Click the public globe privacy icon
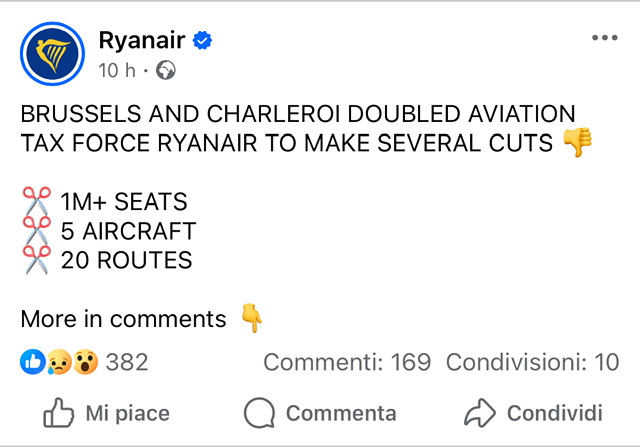The image size is (640, 447). tap(166, 70)
